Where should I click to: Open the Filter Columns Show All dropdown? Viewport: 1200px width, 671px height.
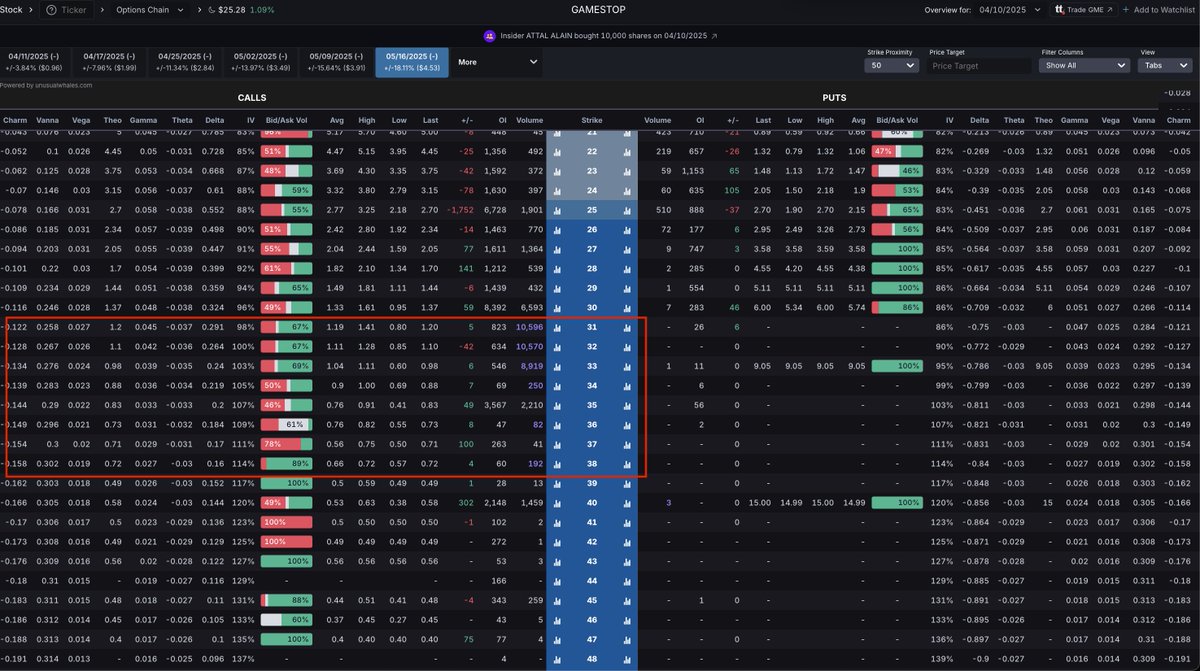click(x=1085, y=65)
